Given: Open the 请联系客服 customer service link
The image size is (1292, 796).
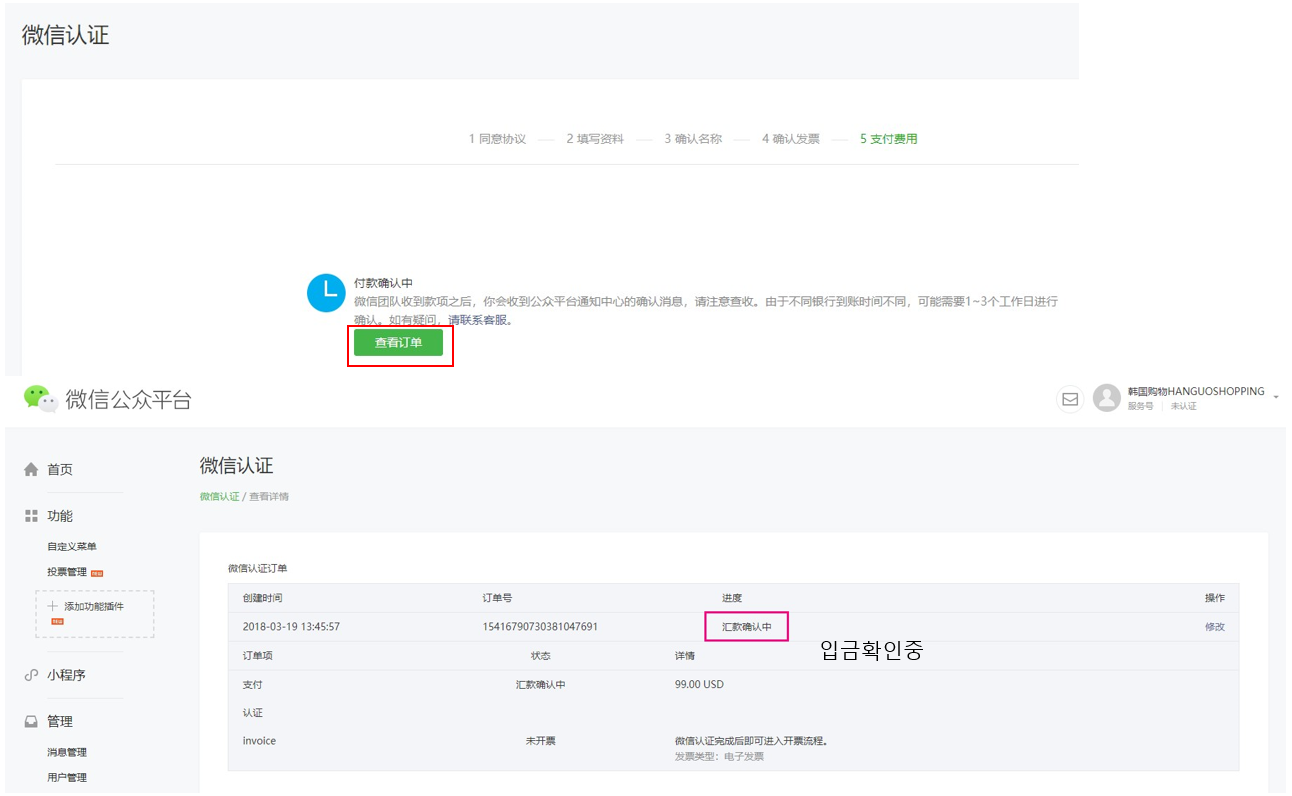Looking at the screenshot, I should 478,320.
